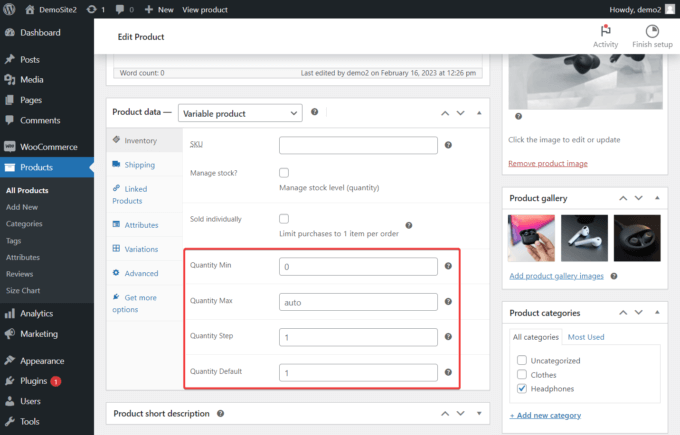Screen dimensions: 680x435
Task: Move Product categories panel up
Action: [x=623, y=312]
